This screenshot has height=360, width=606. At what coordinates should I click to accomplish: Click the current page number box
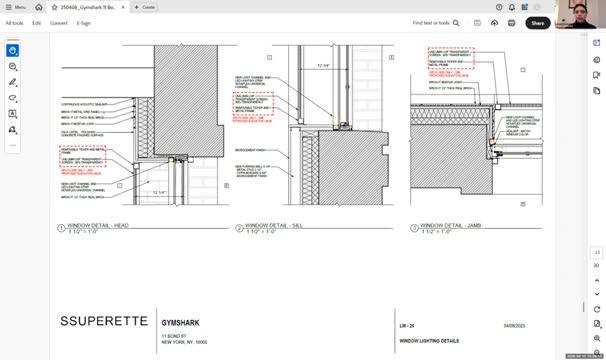[597, 253]
